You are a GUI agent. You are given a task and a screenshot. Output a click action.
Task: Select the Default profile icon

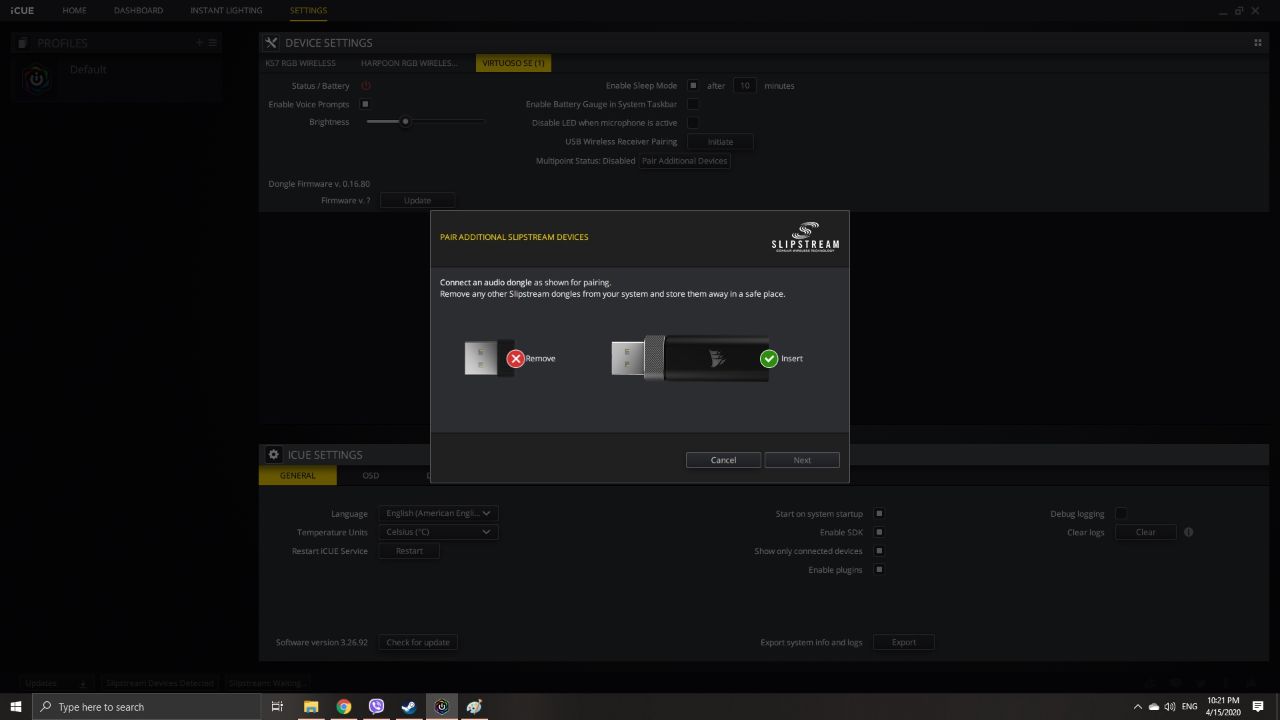click(x=37, y=79)
